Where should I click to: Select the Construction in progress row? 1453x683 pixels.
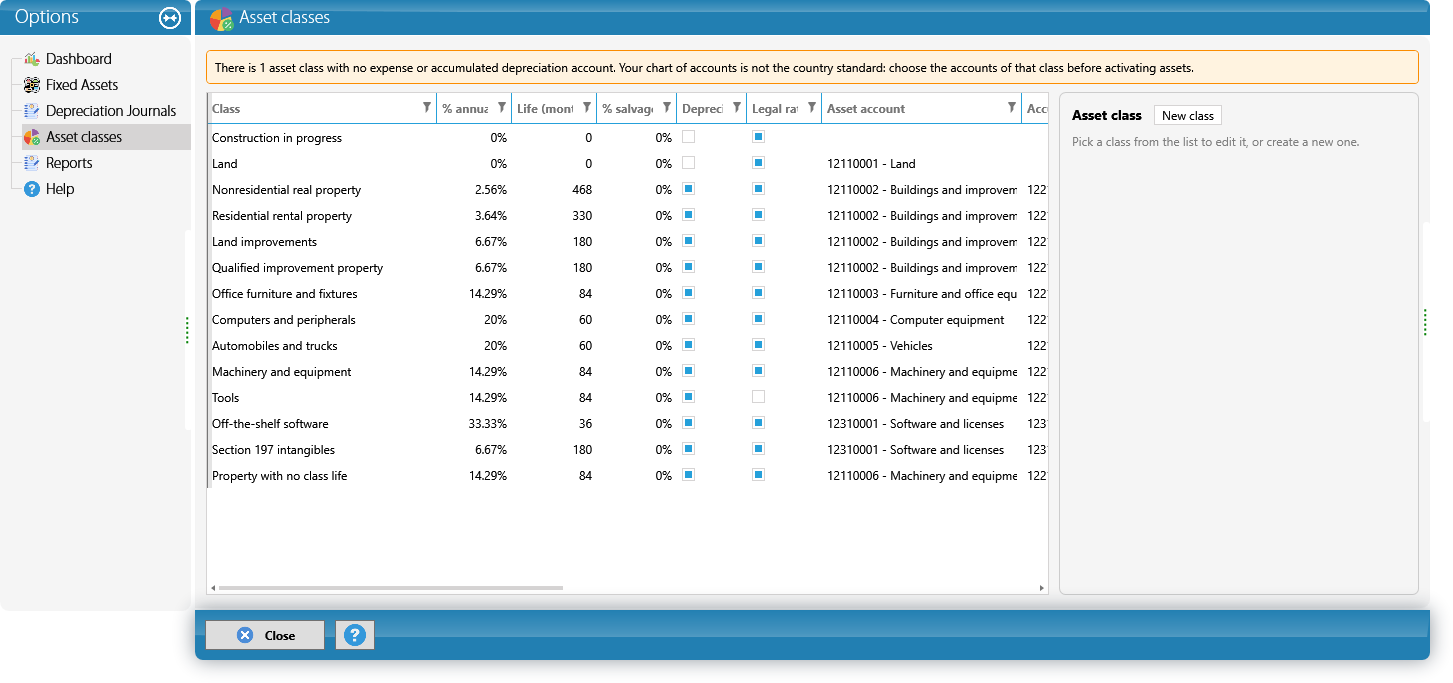click(628, 137)
